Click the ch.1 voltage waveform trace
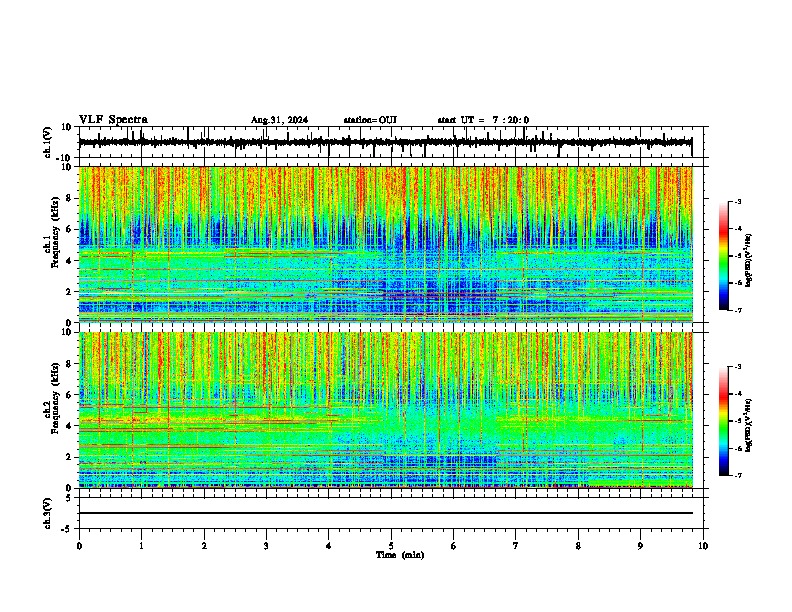This screenshot has width=792, height=612. (385, 142)
